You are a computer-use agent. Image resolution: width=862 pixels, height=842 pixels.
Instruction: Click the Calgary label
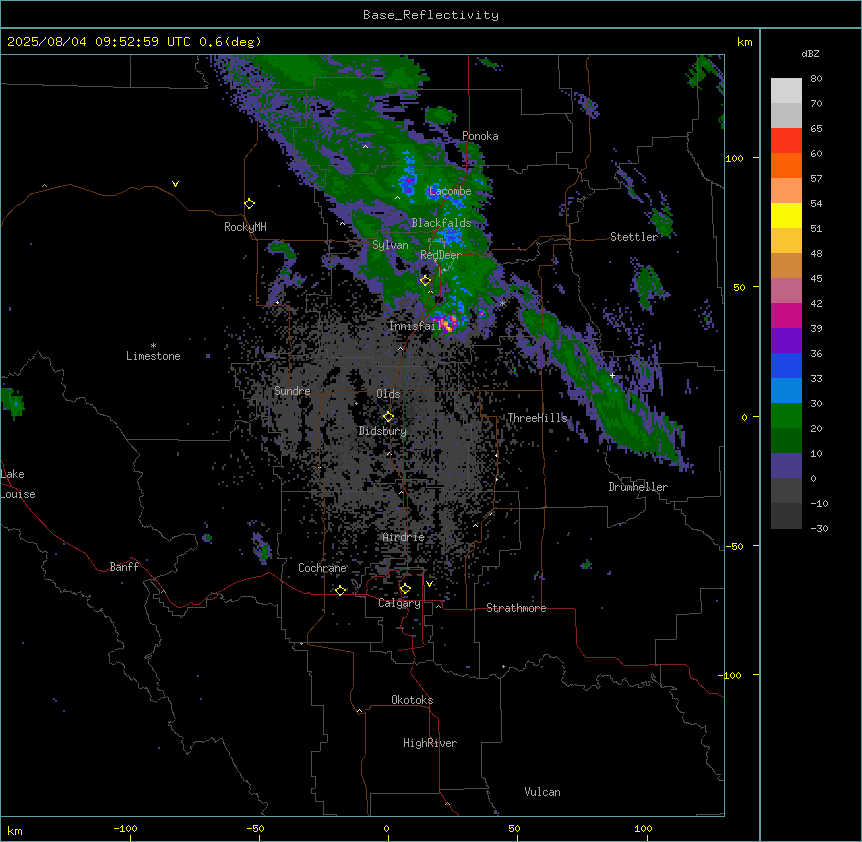coord(400,603)
